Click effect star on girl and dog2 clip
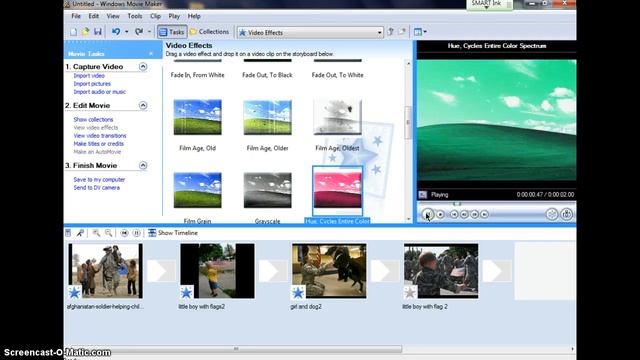 click(298, 292)
